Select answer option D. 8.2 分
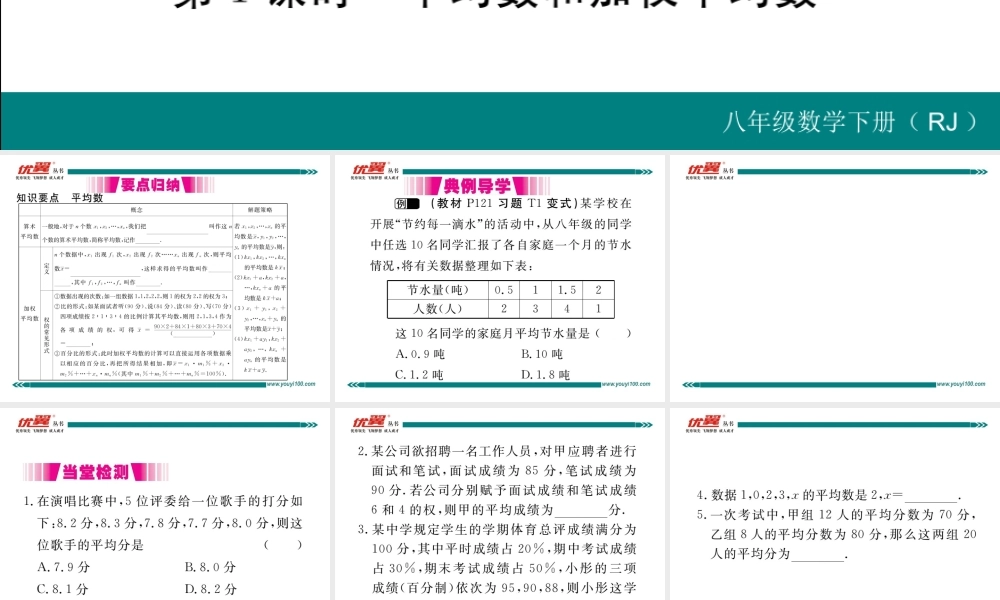This screenshot has width=1000, height=600. coord(210,589)
